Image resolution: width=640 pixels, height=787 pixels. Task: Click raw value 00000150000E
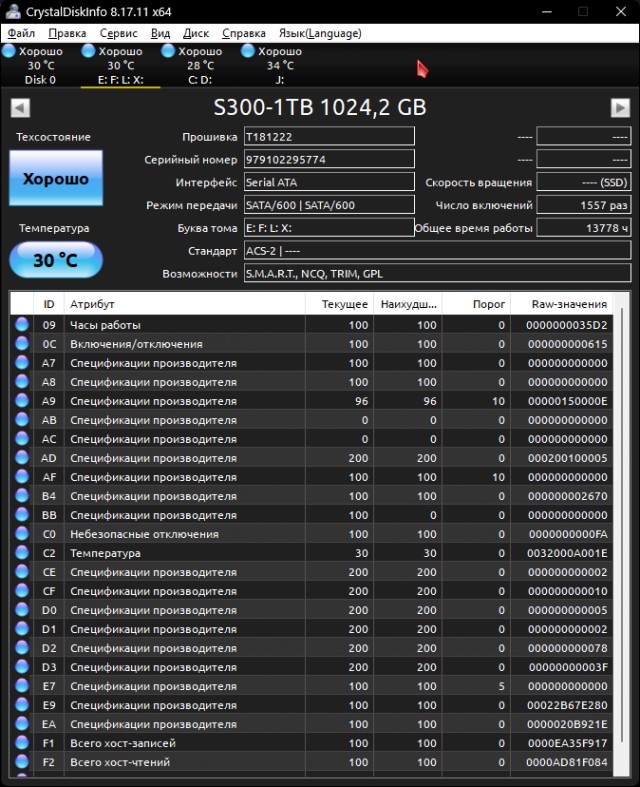coord(567,401)
